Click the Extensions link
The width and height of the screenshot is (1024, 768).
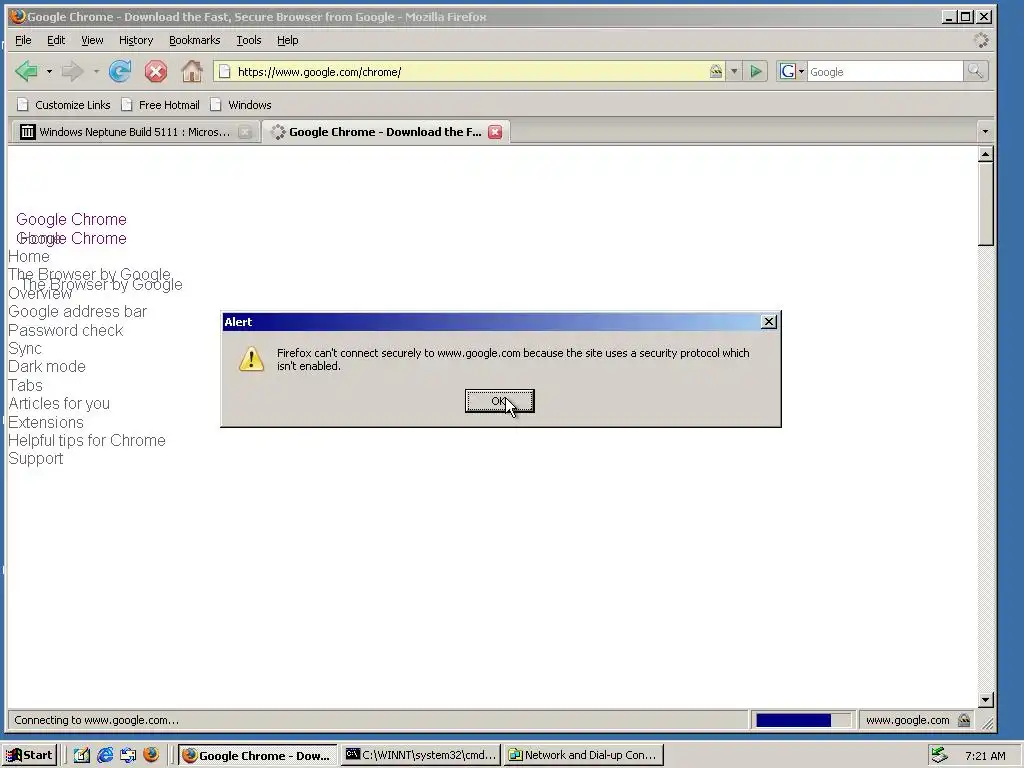coord(46,423)
